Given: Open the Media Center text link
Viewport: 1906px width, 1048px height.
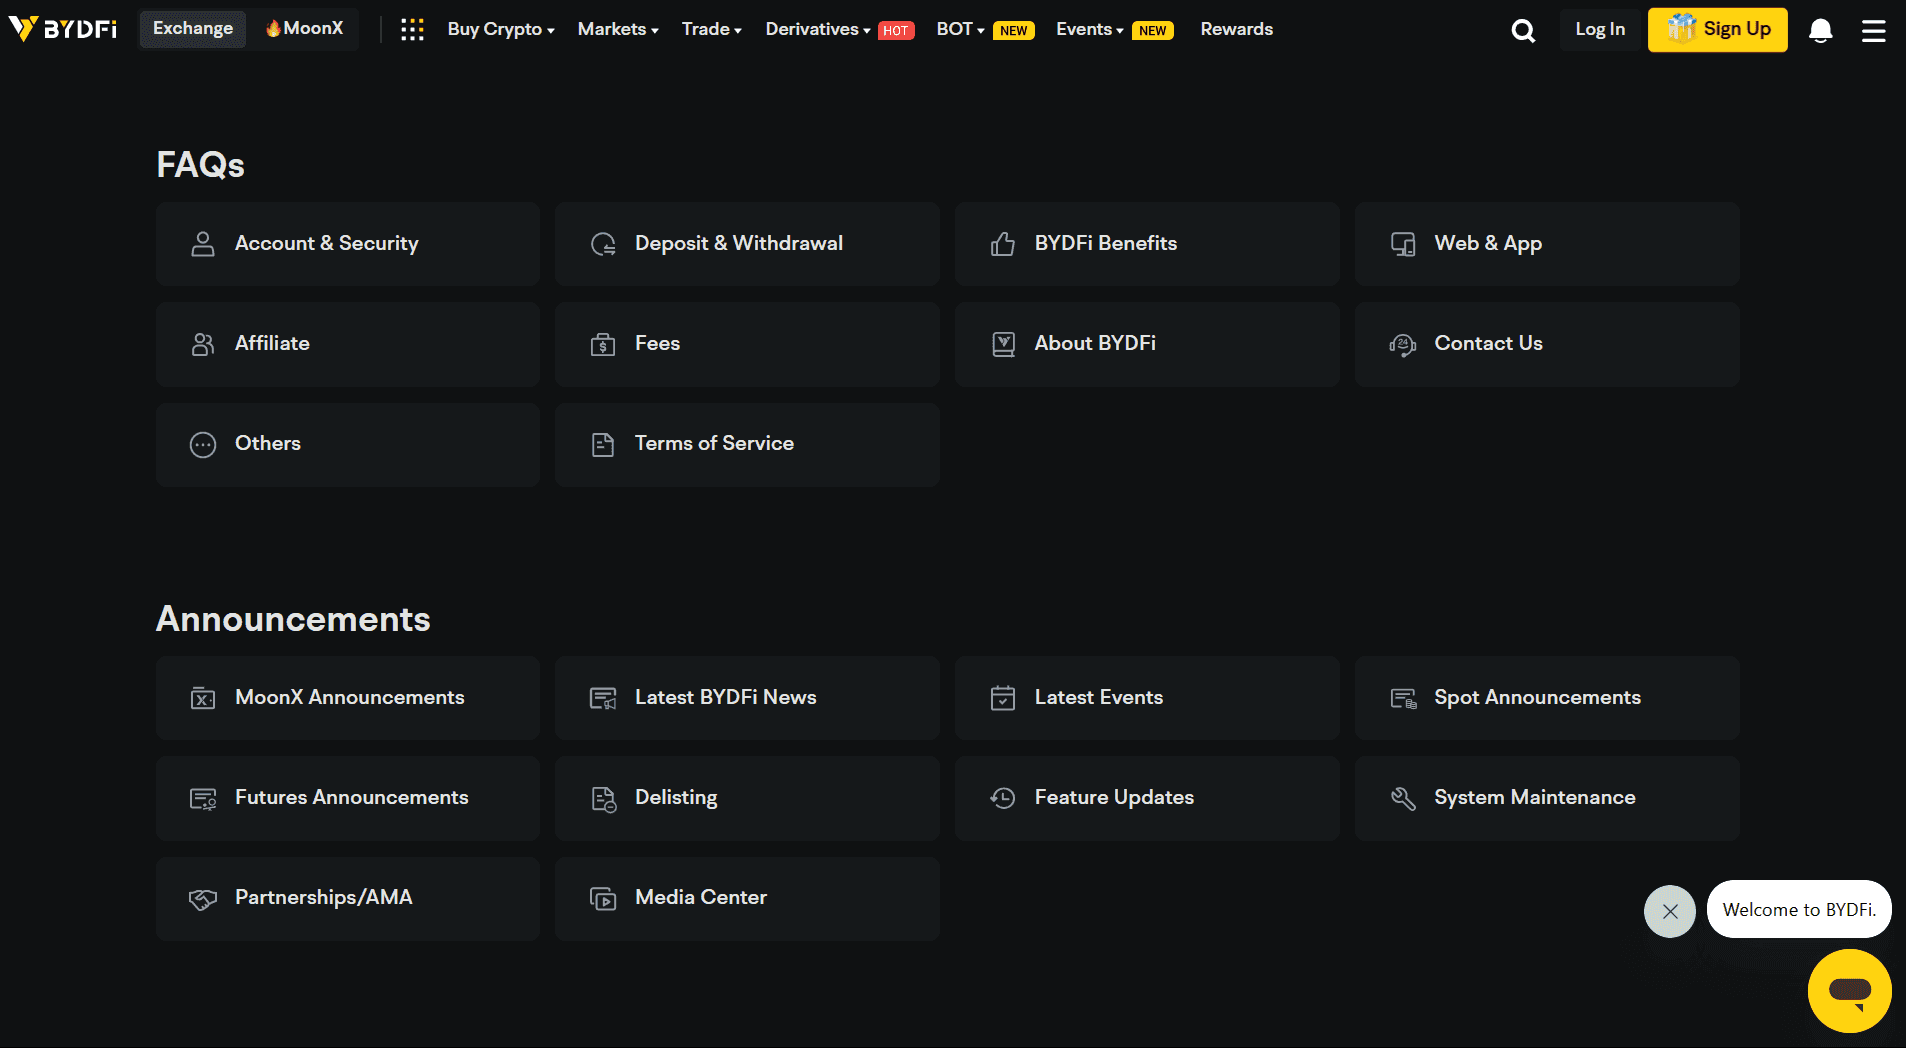Looking at the screenshot, I should (701, 897).
